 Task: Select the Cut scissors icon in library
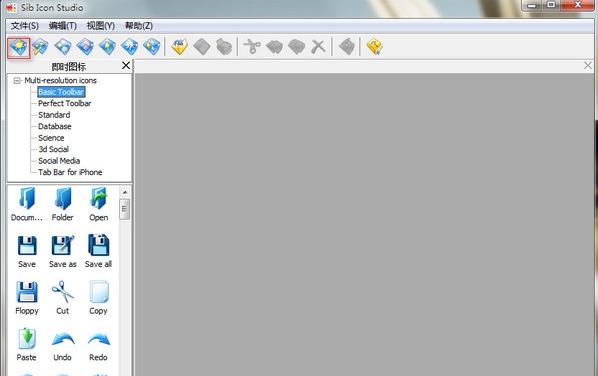pyautogui.click(x=63, y=298)
